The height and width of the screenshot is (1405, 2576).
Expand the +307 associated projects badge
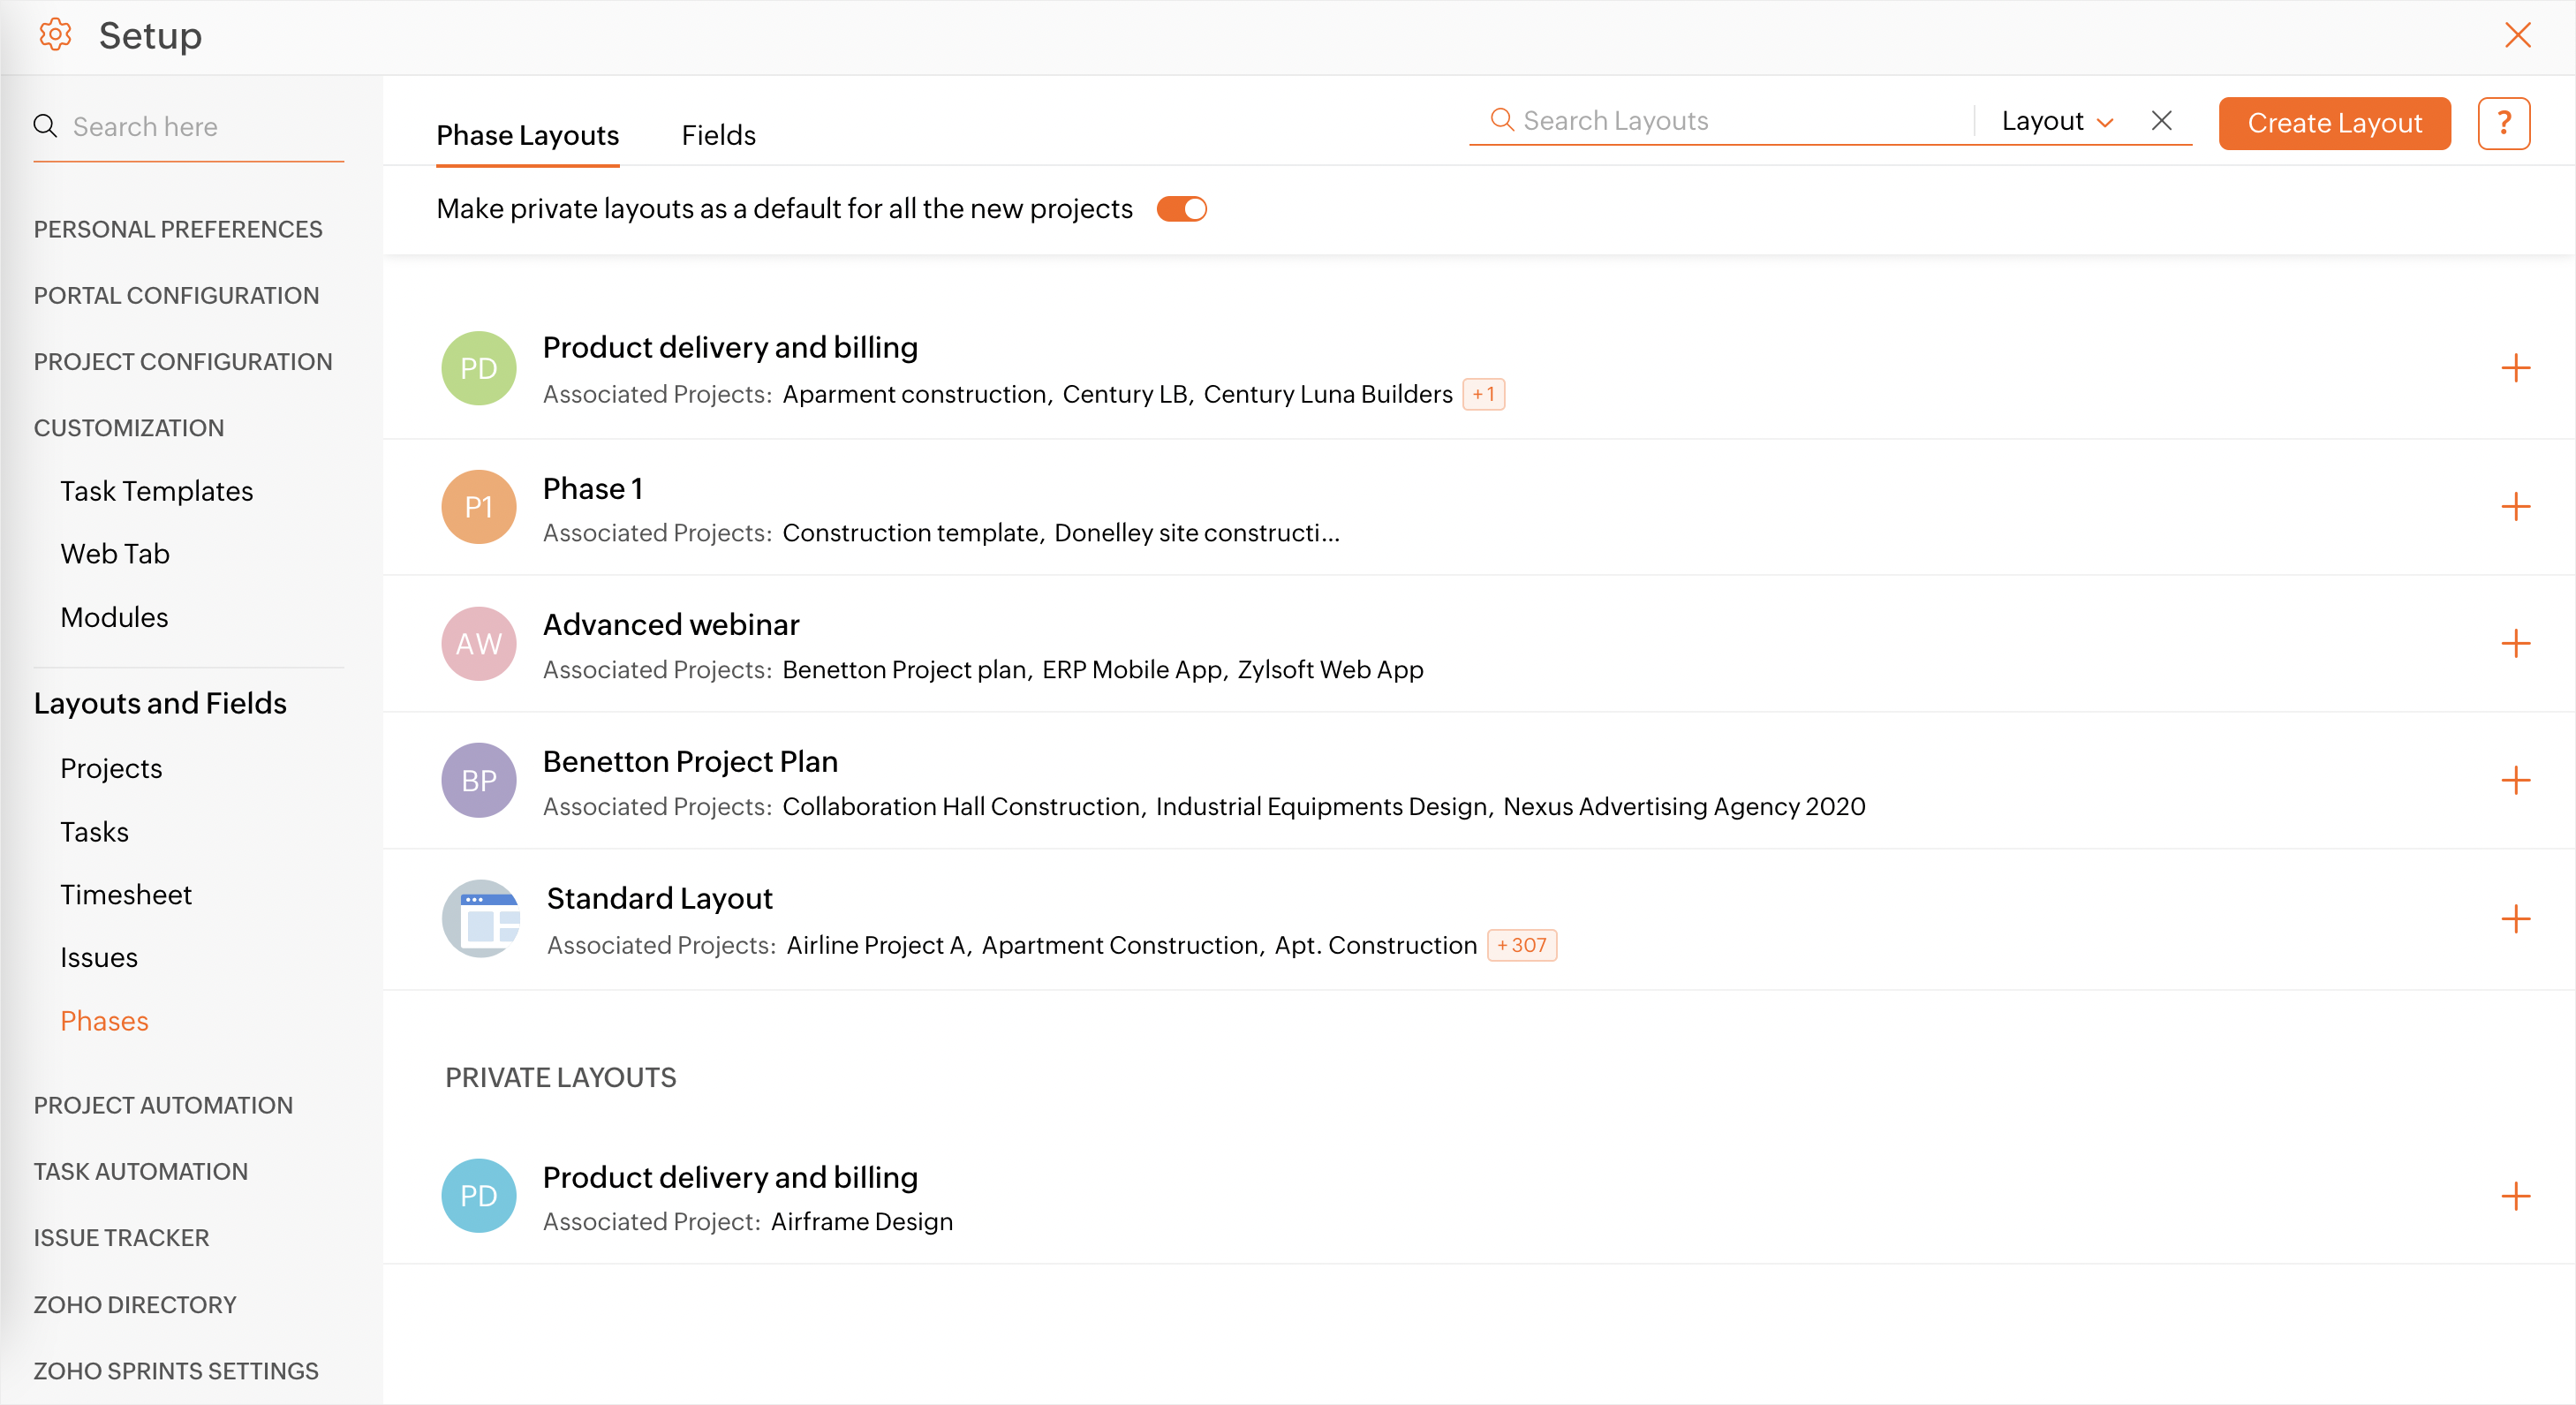point(1521,945)
